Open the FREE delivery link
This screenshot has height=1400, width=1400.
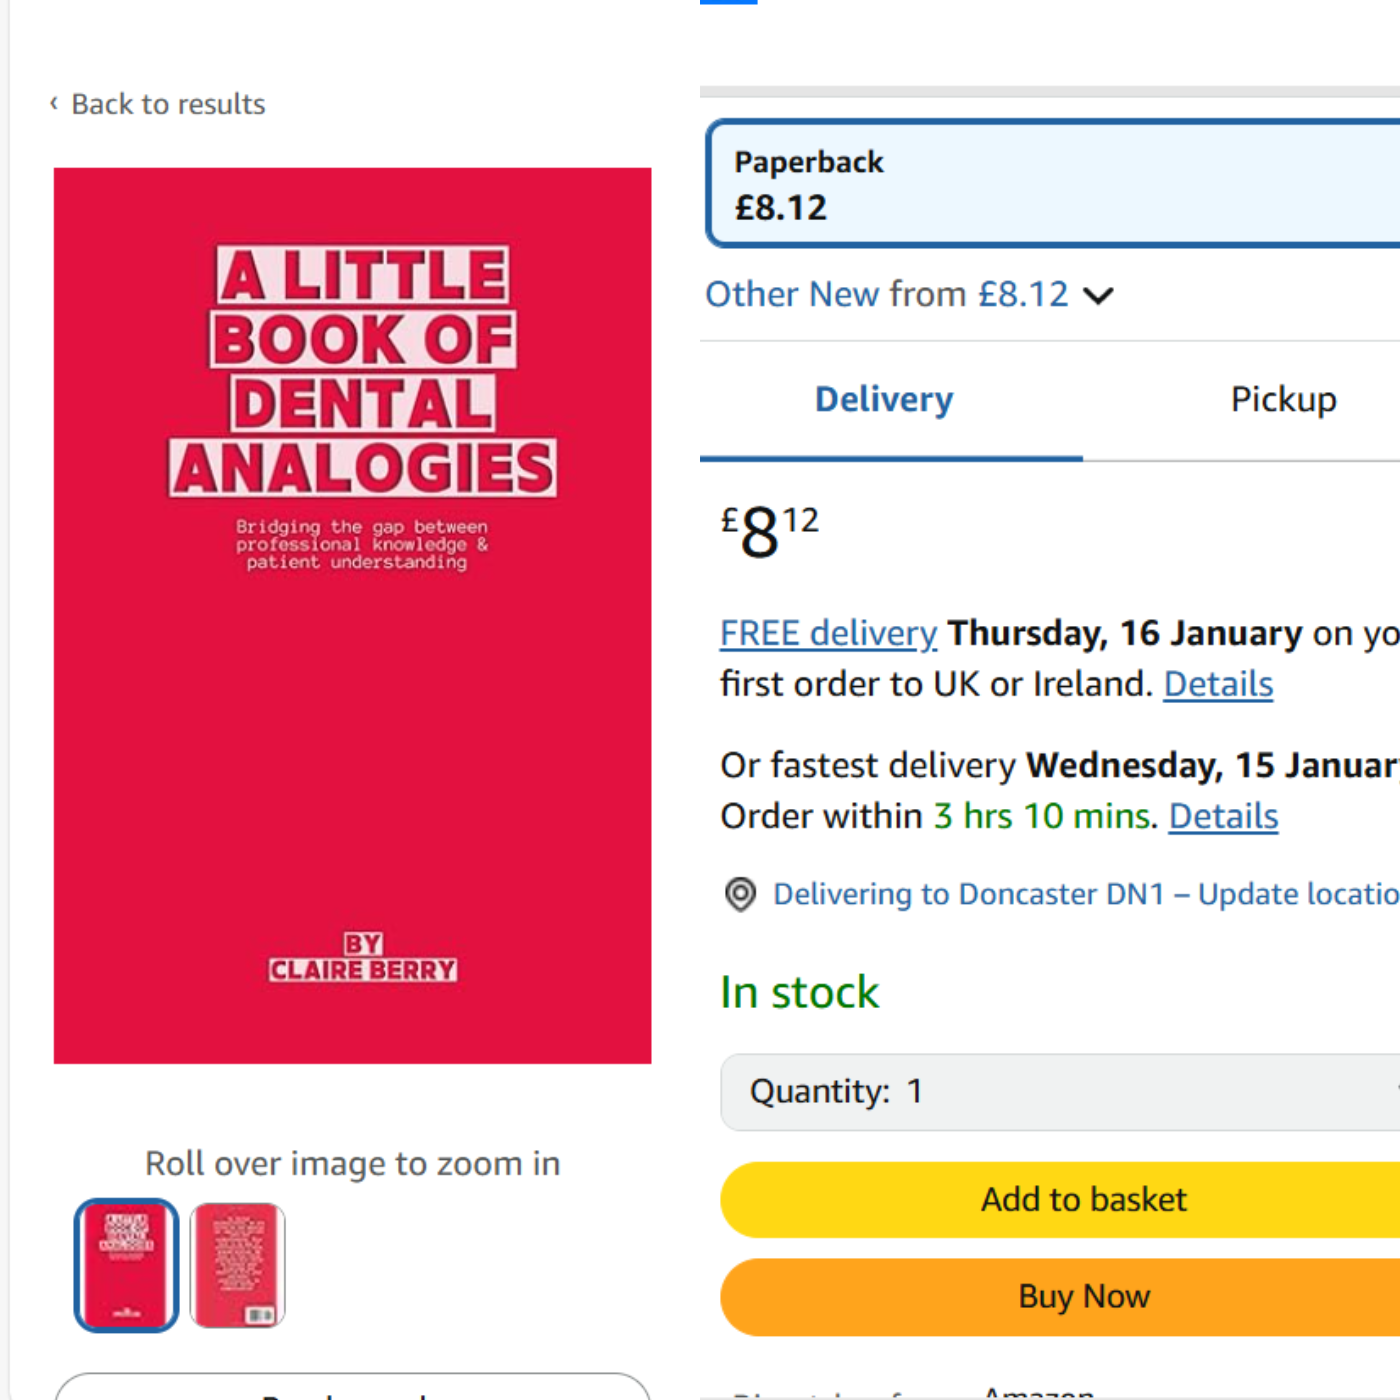point(828,633)
